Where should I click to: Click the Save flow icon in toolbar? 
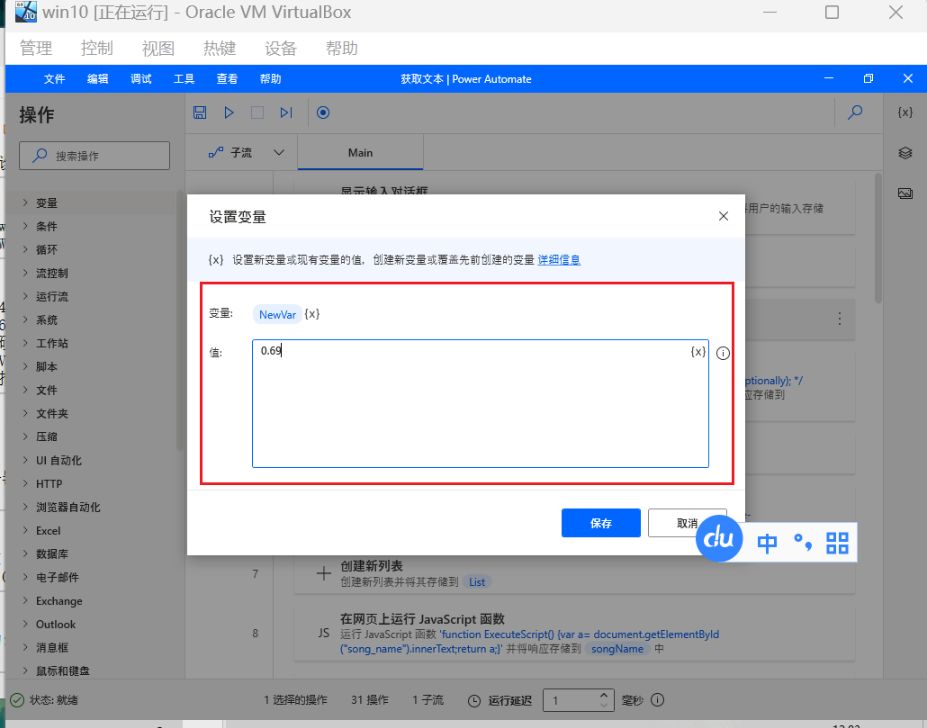point(200,113)
